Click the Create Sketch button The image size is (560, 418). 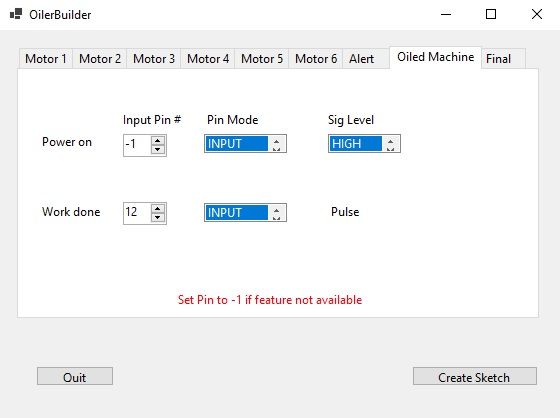tap(475, 376)
